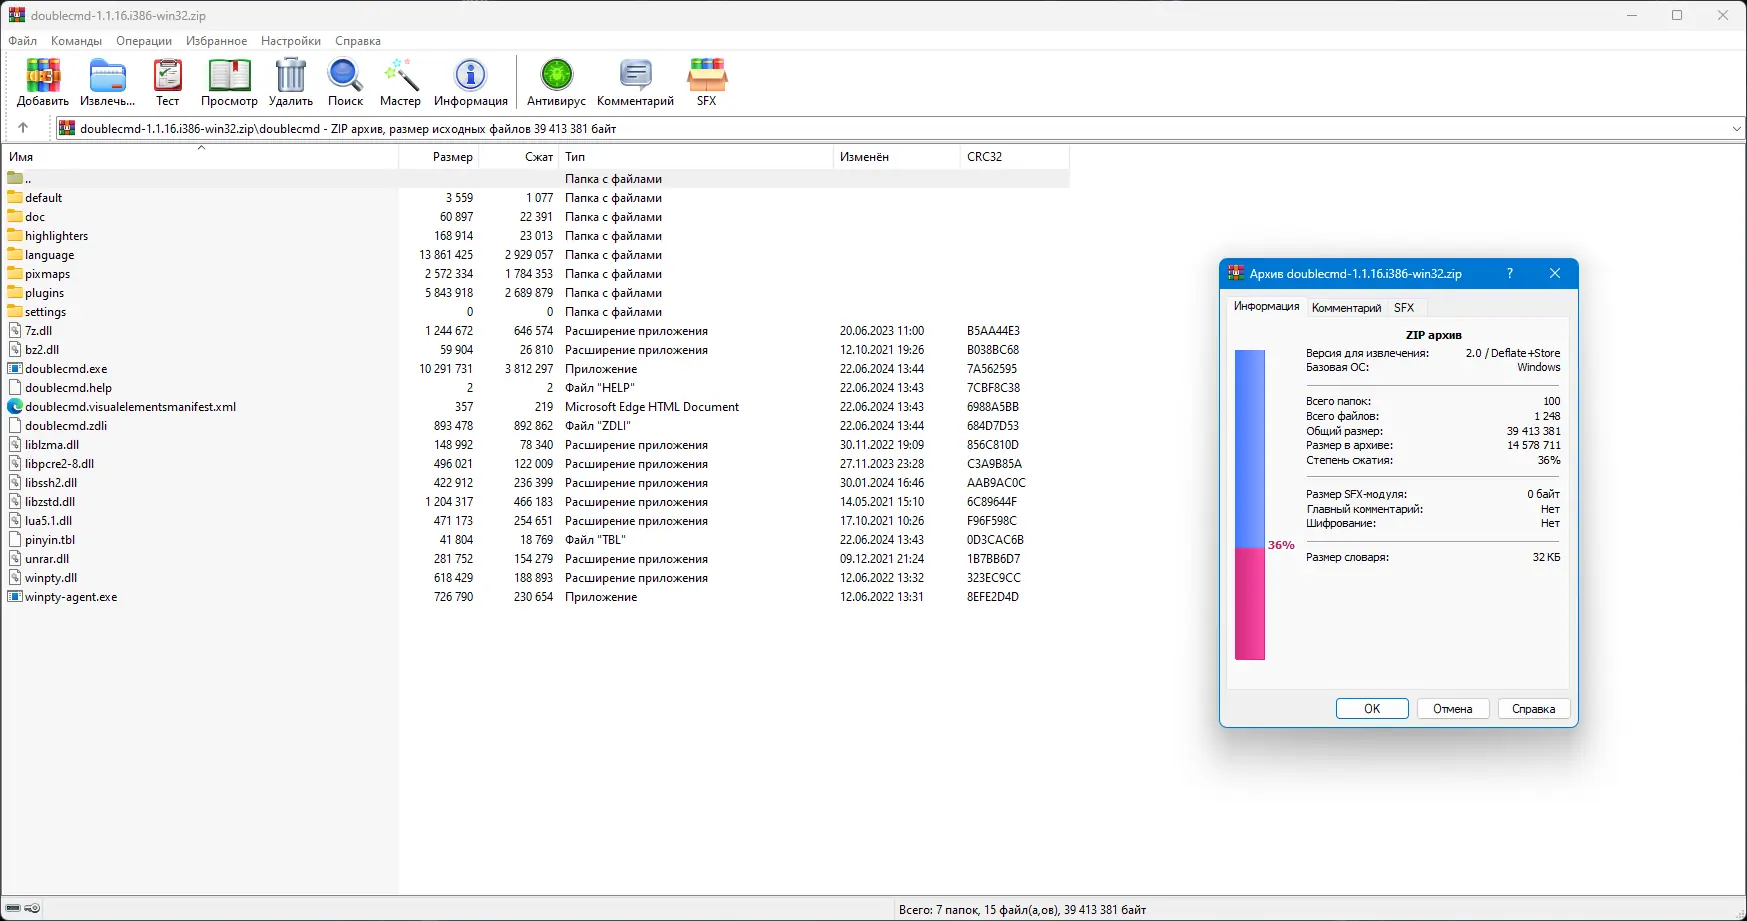Click the drive icon in status bar
Image resolution: width=1747 pixels, height=921 pixels.
click(13, 909)
